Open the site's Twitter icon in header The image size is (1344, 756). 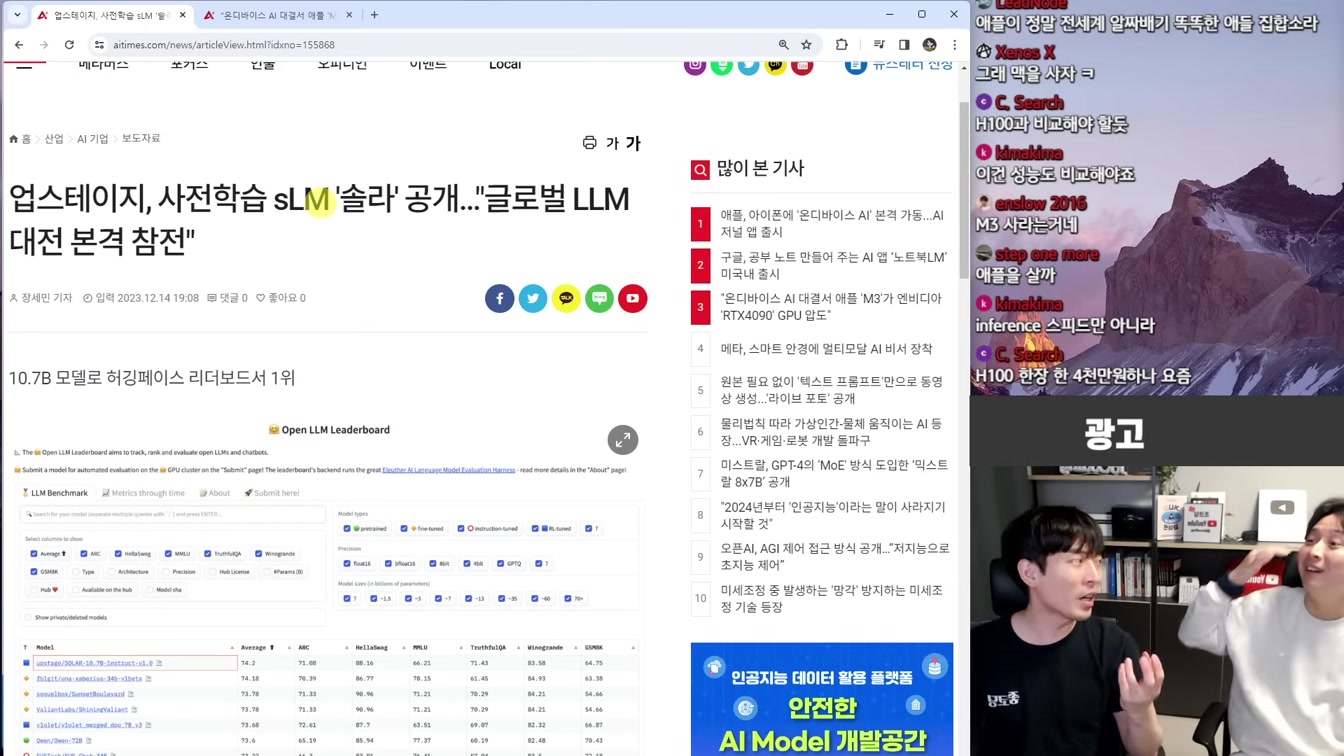click(748, 66)
